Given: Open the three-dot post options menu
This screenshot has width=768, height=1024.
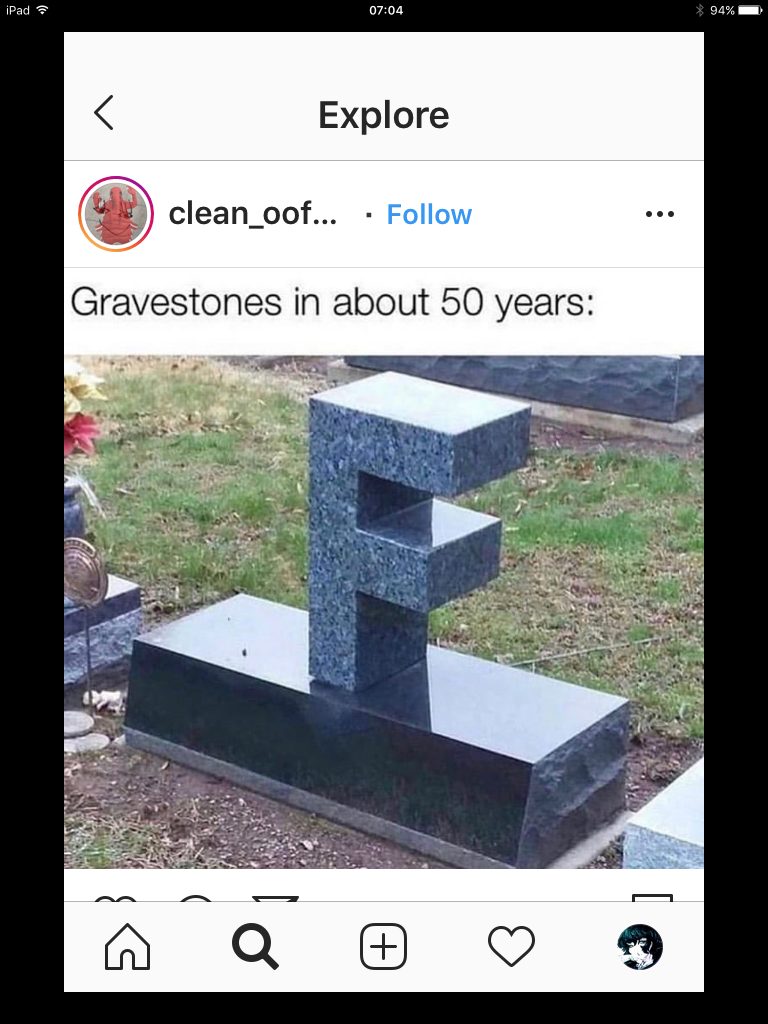Looking at the screenshot, I should [x=660, y=214].
